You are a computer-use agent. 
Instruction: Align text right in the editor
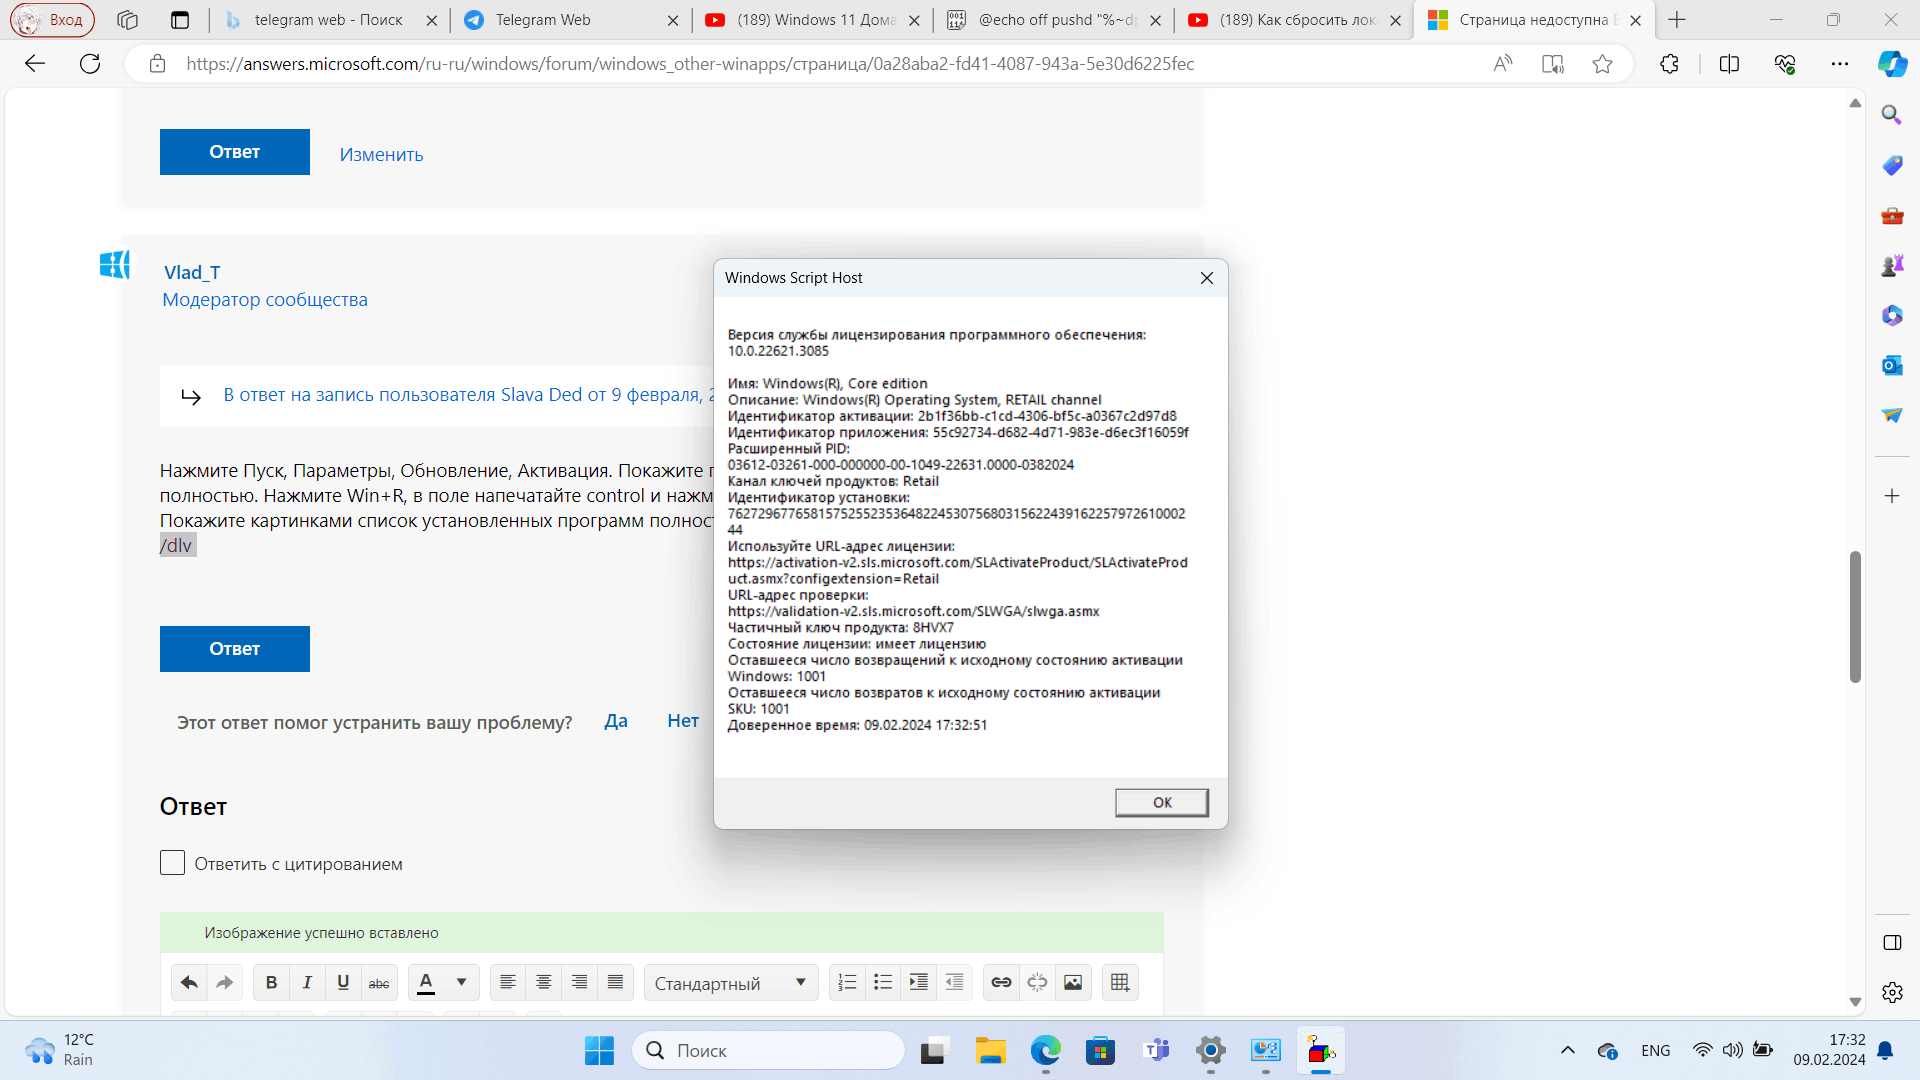pyautogui.click(x=580, y=983)
